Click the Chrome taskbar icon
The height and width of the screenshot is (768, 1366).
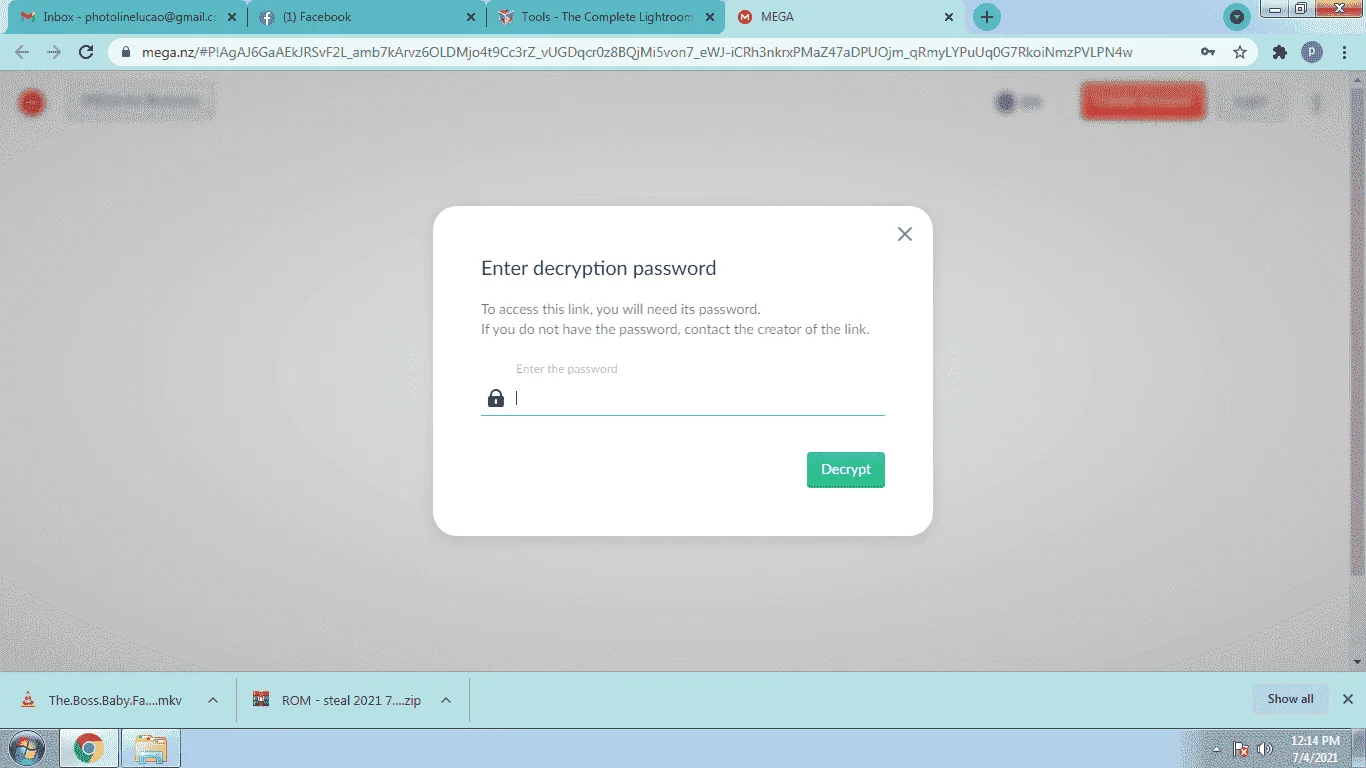coord(88,748)
